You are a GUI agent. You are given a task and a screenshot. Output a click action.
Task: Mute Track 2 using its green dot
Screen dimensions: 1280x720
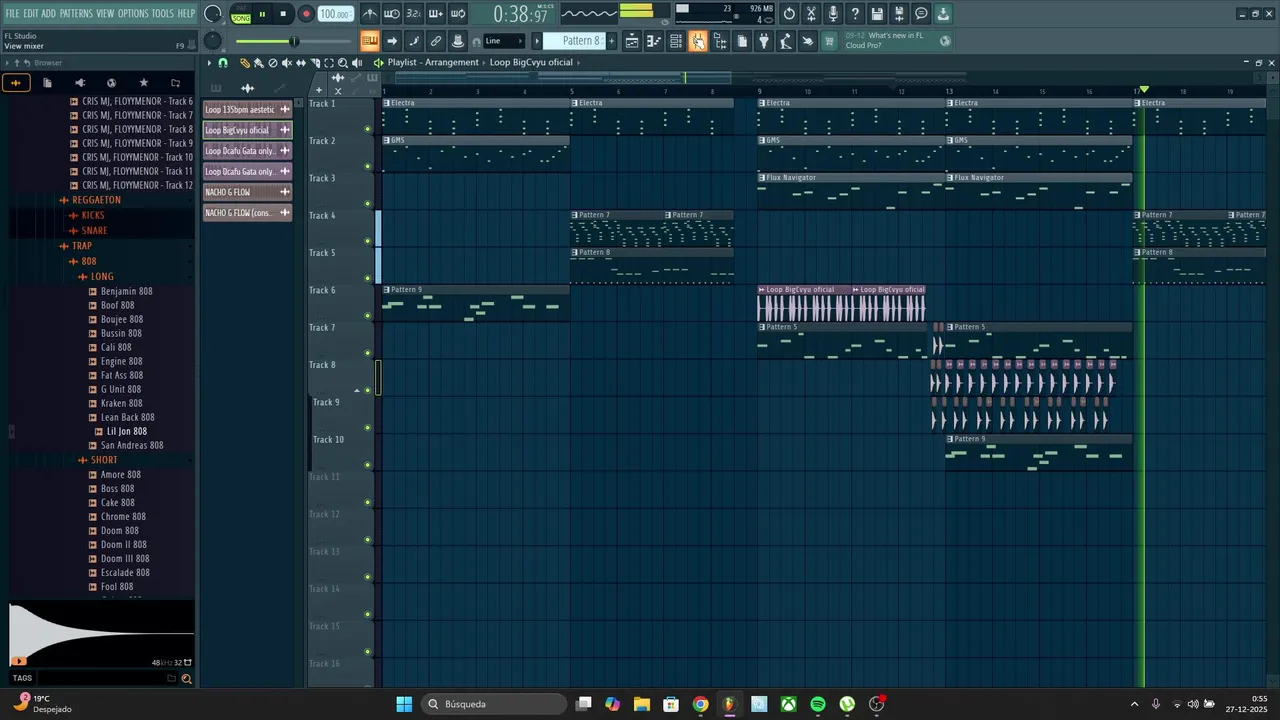368,166
